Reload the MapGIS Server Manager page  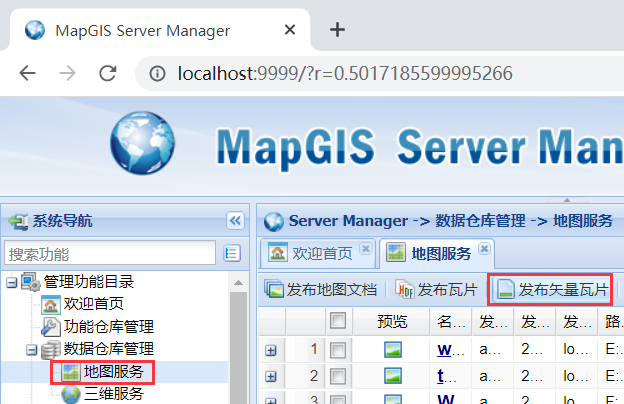click(x=107, y=73)
